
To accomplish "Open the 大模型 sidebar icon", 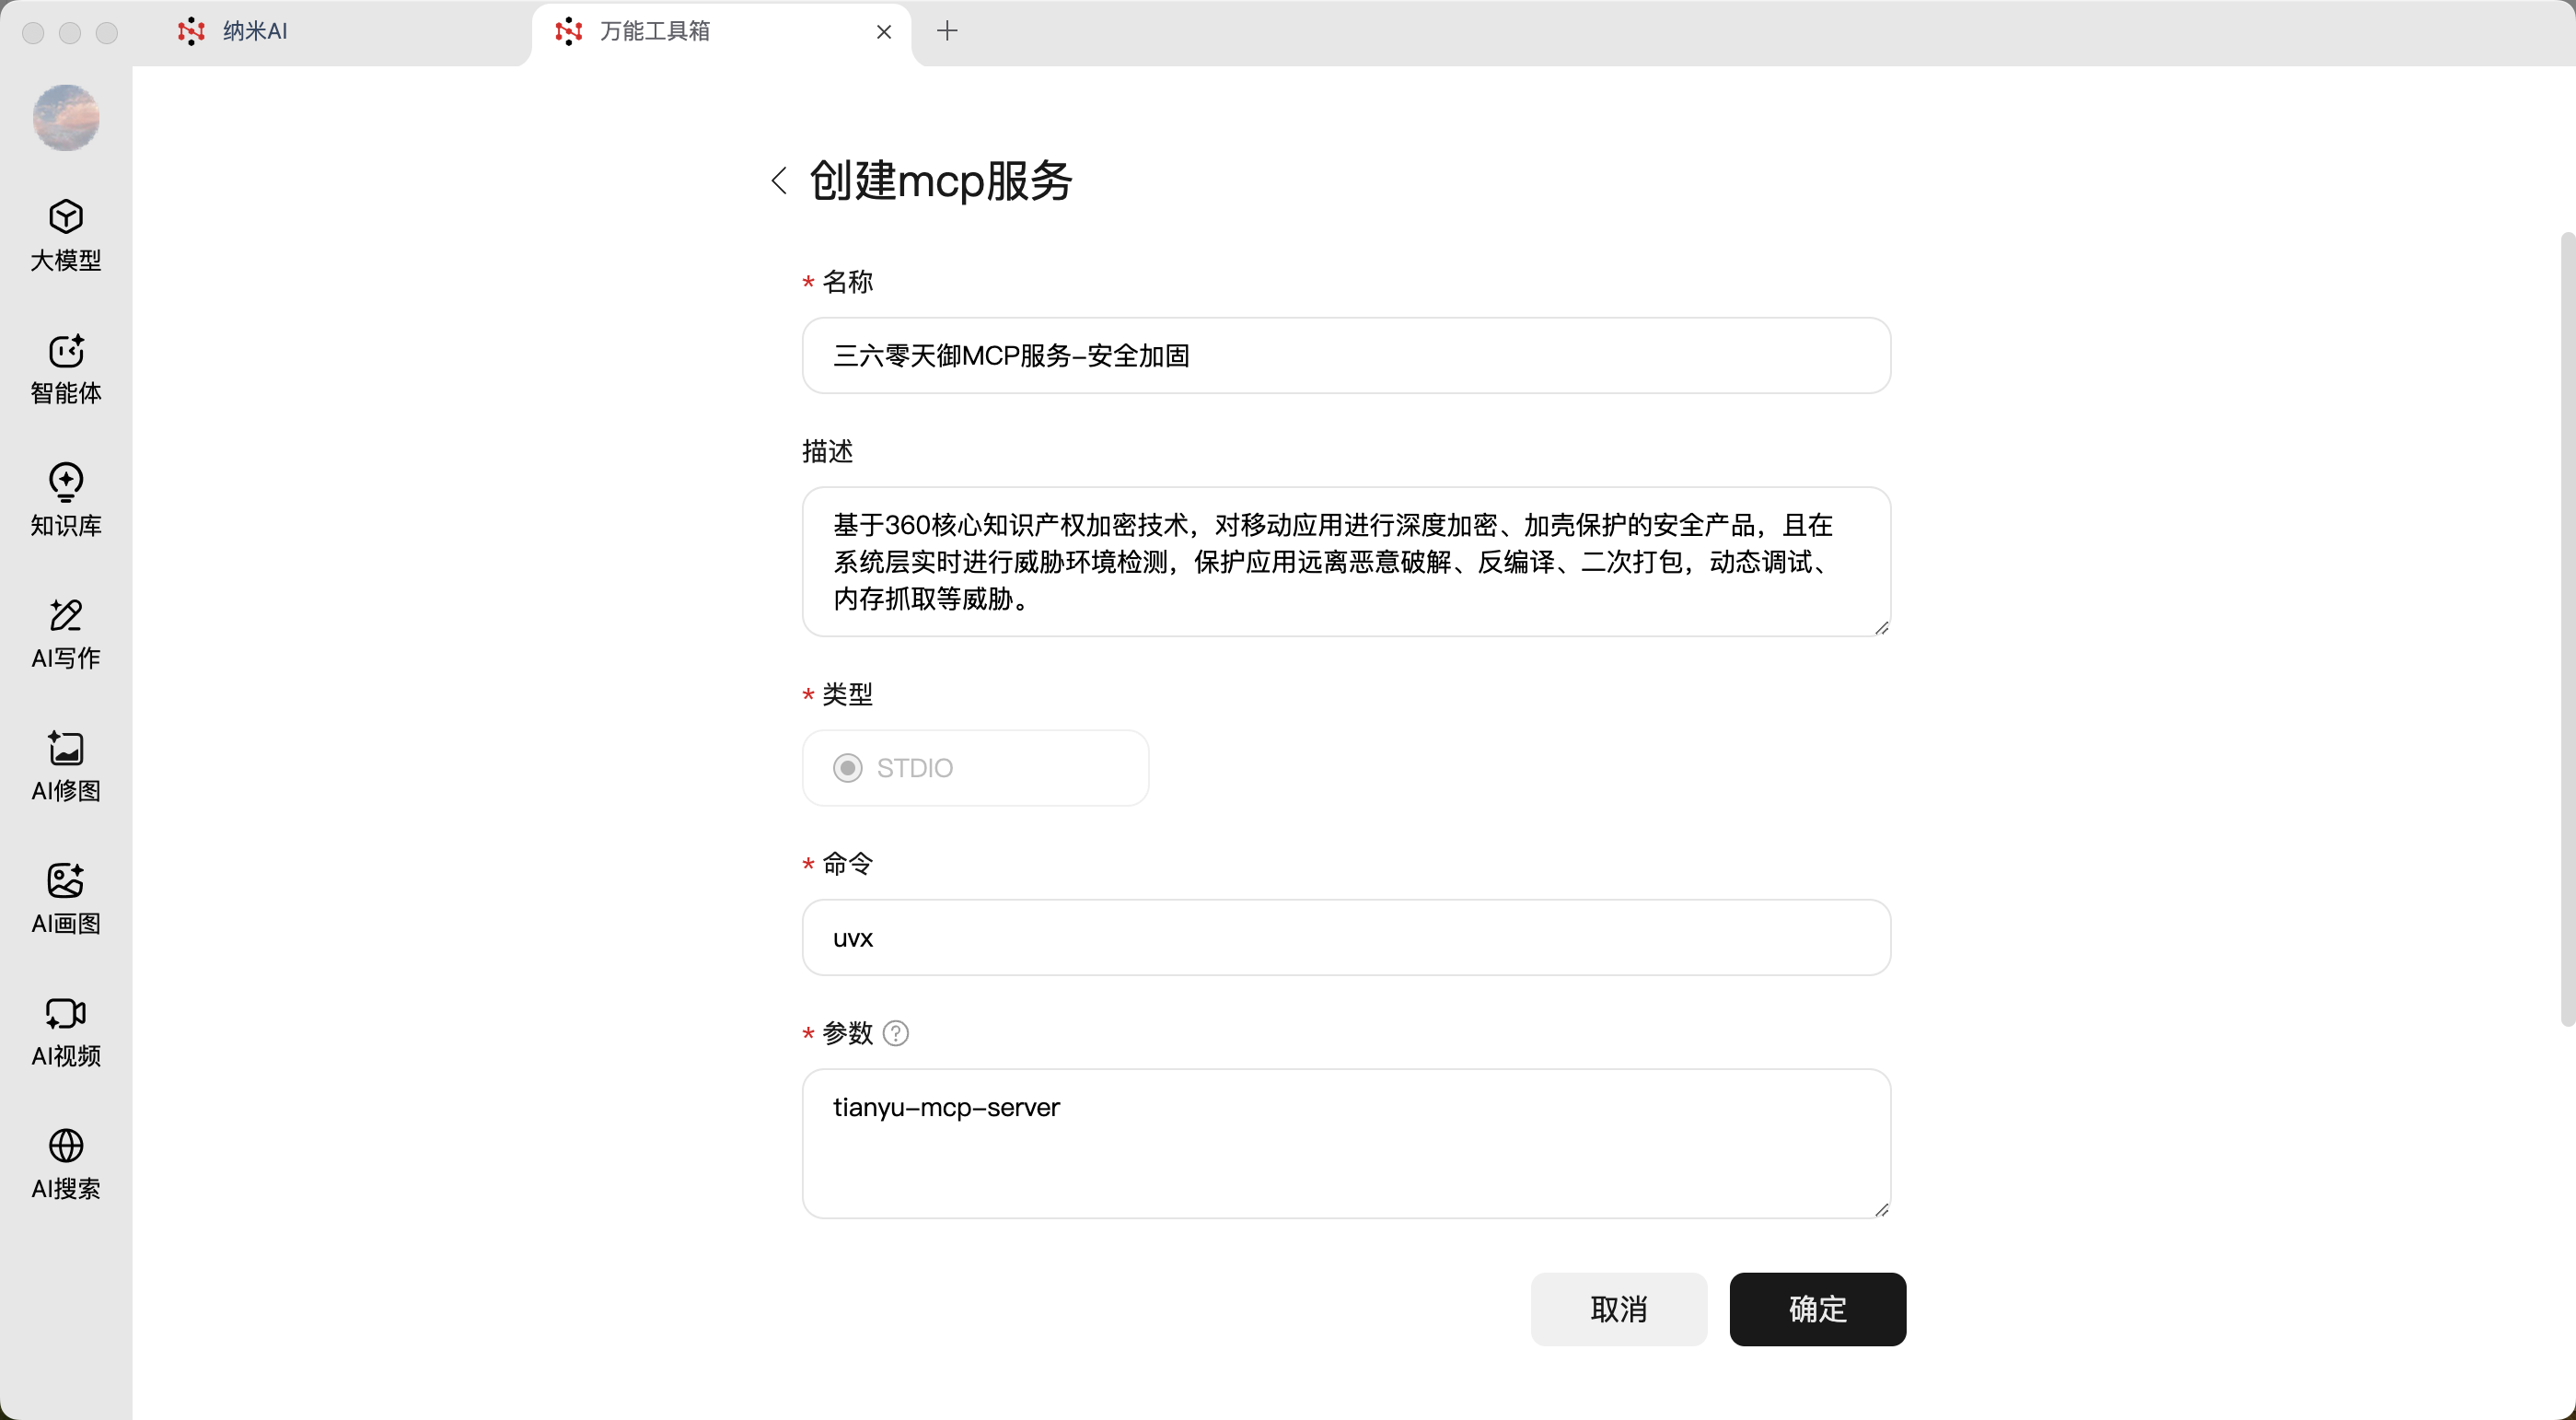I will tap(66, 217).
